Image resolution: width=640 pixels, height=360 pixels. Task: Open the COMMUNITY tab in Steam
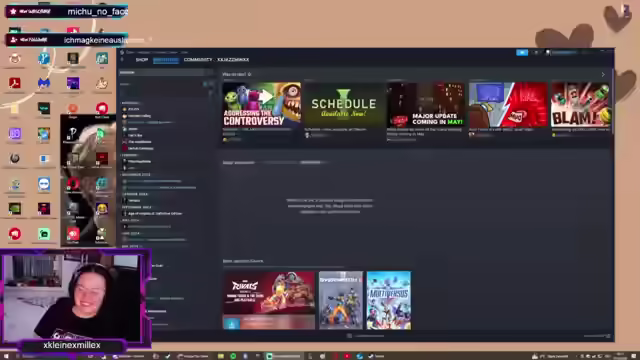[x=198, y=60]
